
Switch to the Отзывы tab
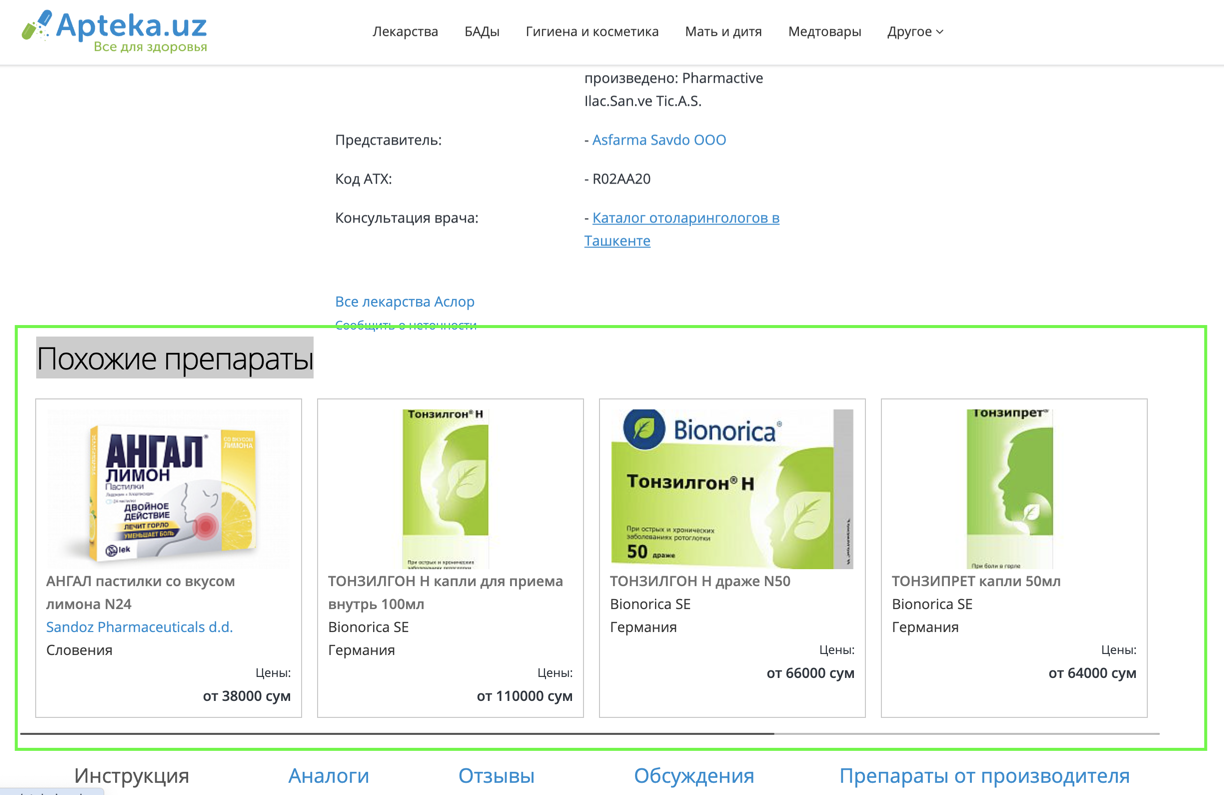pos(496,775)
